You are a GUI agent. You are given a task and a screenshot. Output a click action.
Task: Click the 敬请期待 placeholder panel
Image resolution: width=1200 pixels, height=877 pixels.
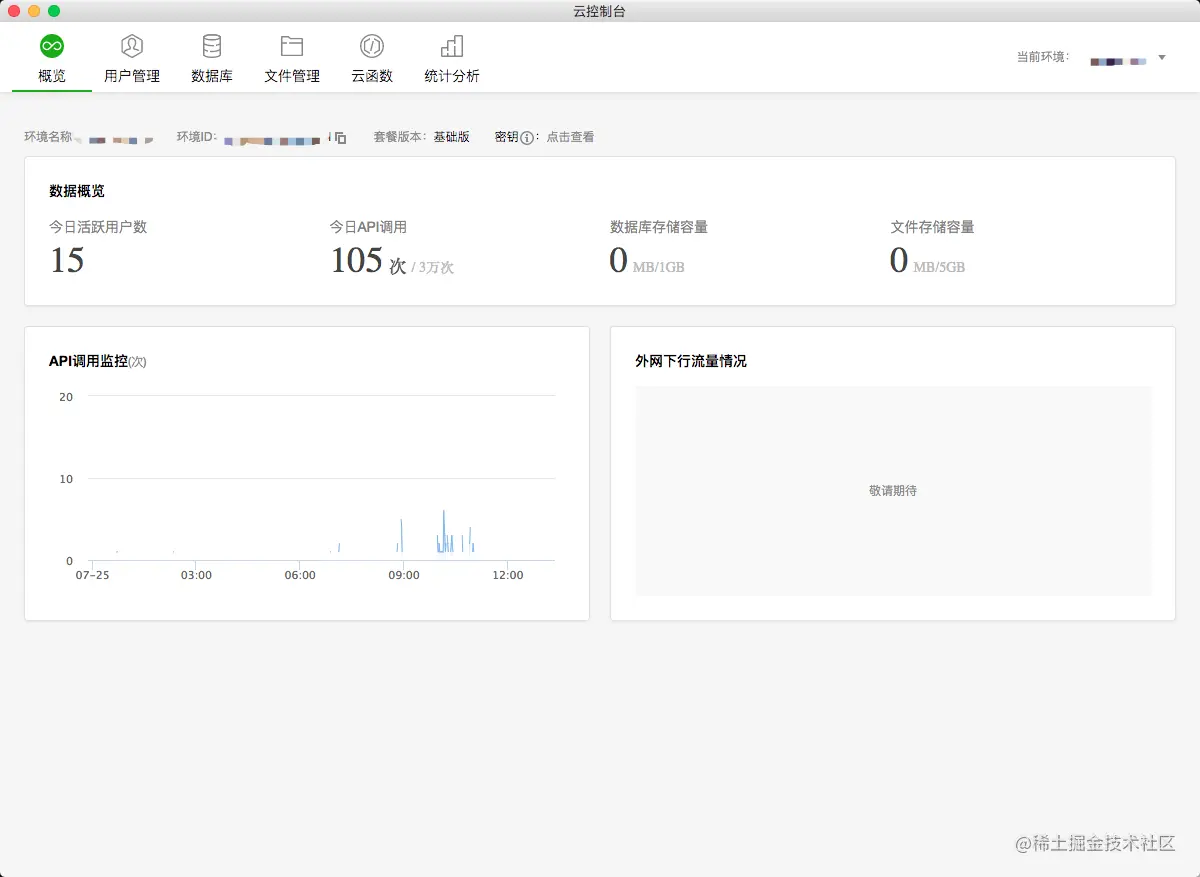[x=893, y=491]
